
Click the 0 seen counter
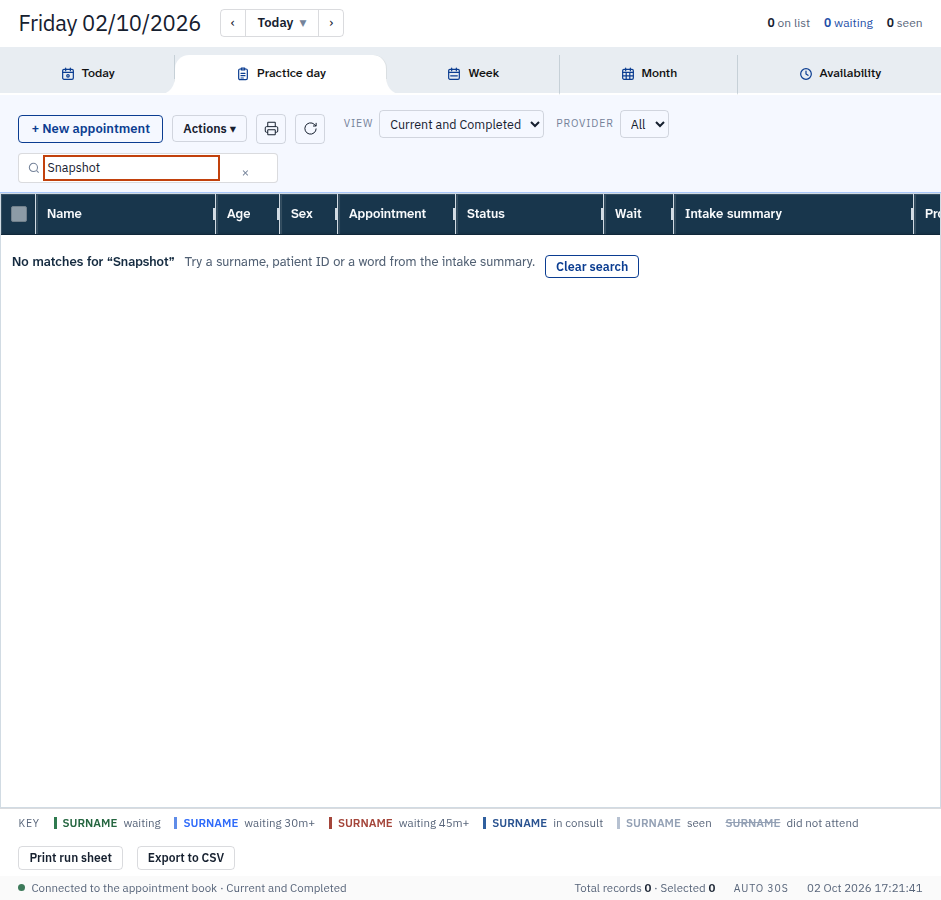click(x=904, y=23)
